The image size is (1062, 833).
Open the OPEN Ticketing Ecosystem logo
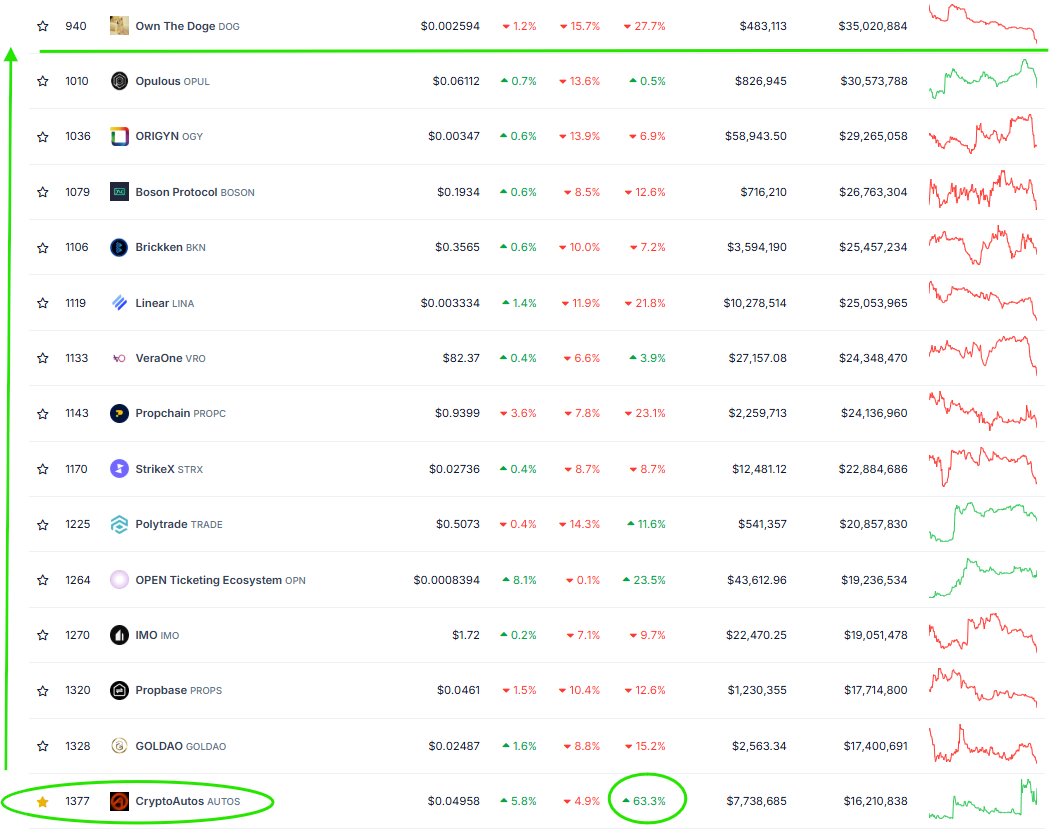119,580
